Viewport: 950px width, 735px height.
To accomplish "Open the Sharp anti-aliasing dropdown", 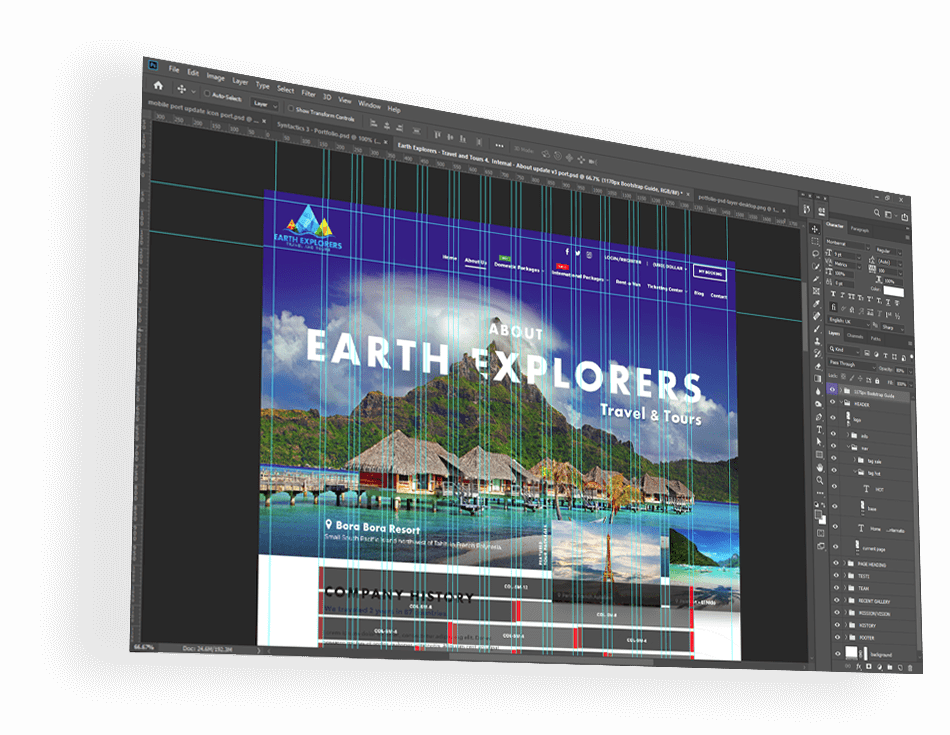I will [892, 328].
